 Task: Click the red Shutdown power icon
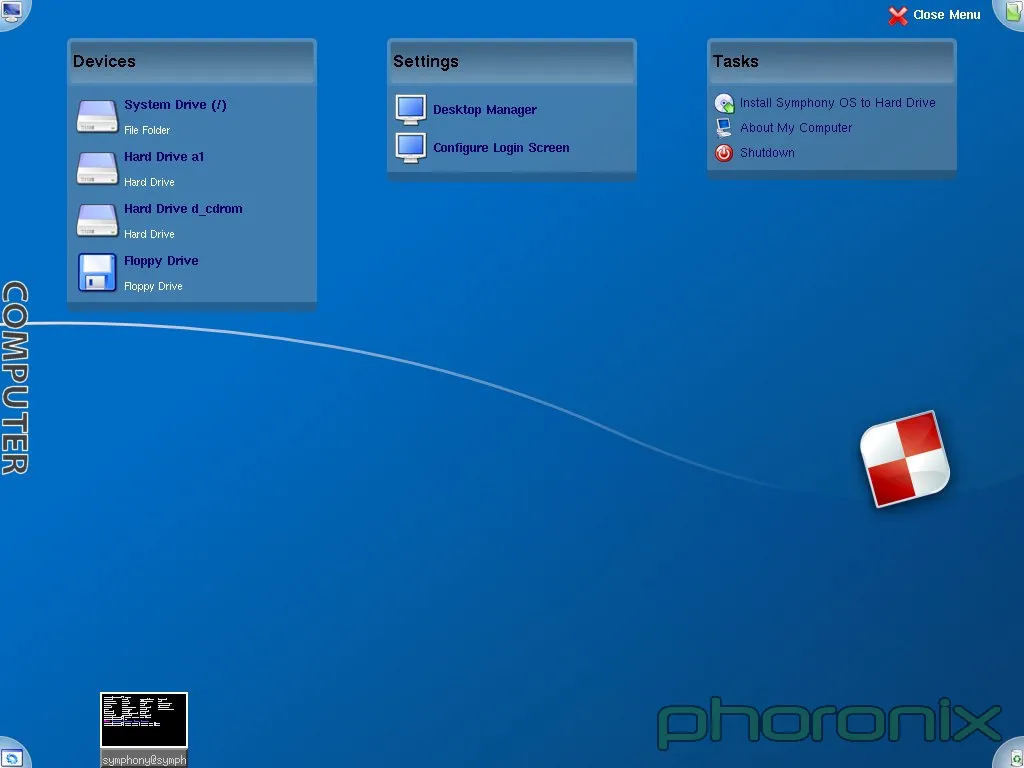point(724,153)
